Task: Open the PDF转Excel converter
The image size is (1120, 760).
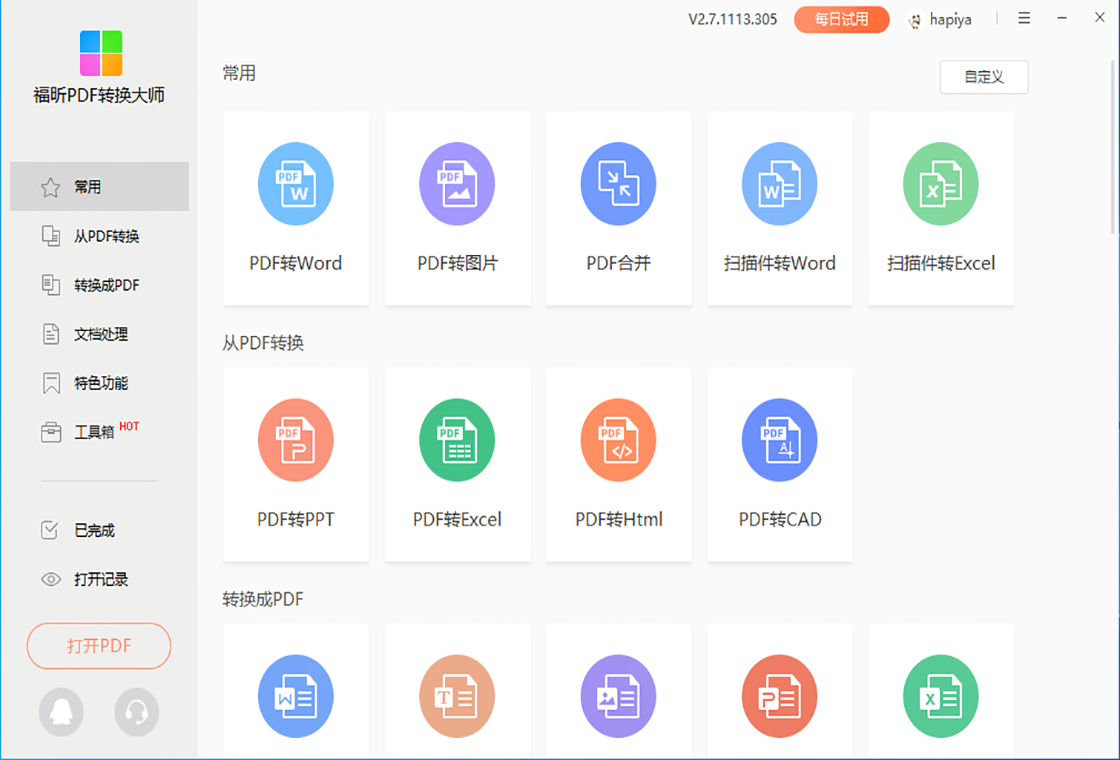Action: click(x=457, y=465)
